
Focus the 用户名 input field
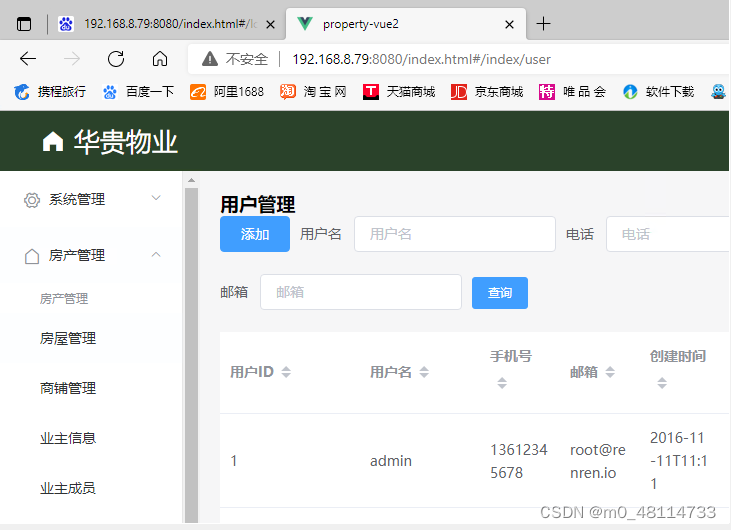(455, 234)
